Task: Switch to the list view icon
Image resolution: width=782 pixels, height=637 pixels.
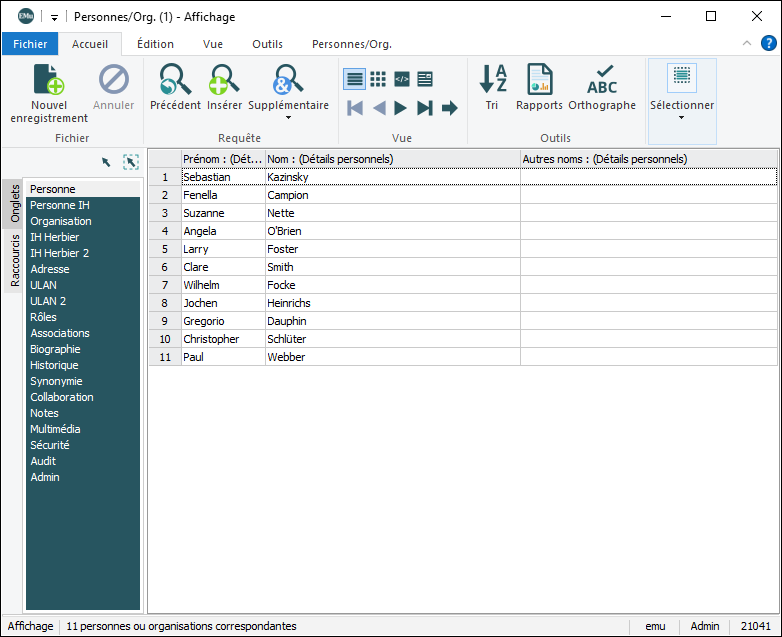Action: 354,79
